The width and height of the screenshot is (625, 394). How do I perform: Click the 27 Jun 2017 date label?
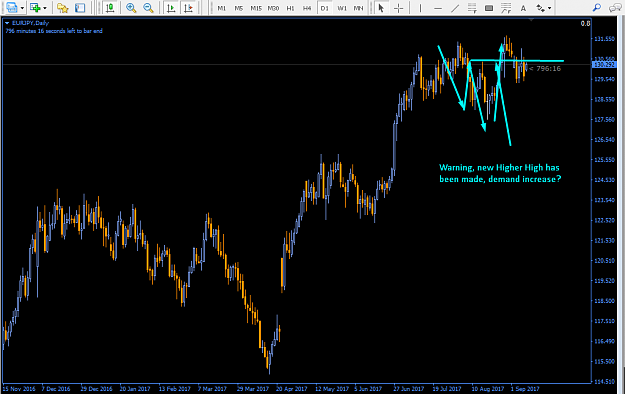[409, 388]
